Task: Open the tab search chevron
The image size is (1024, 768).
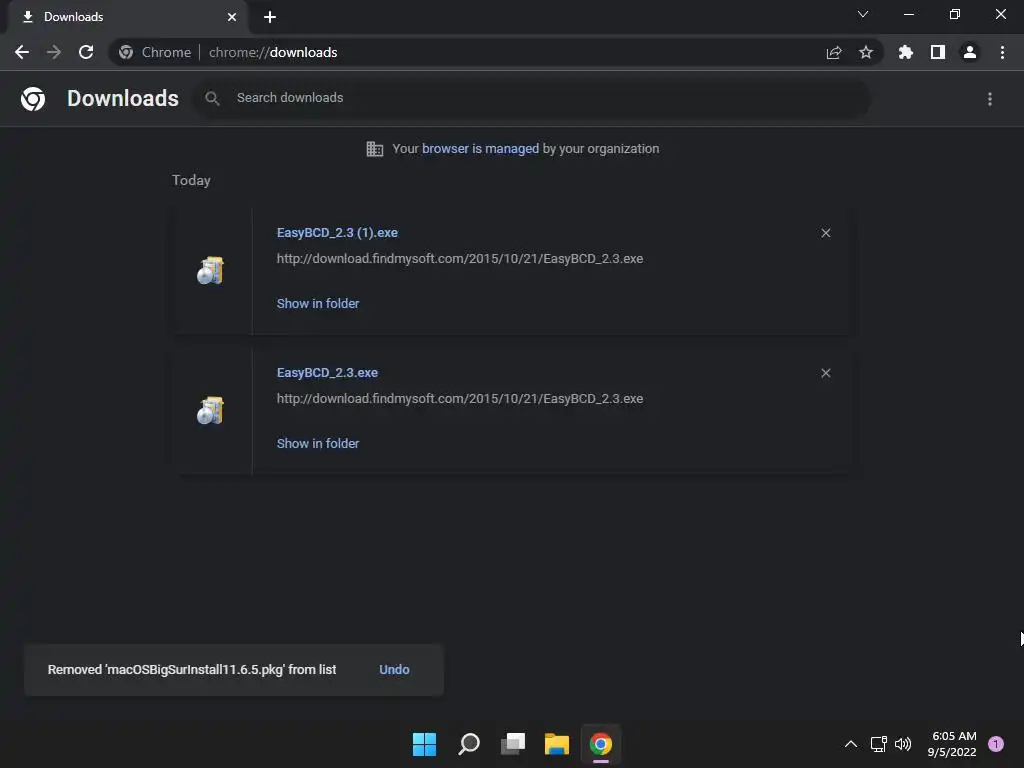Action: coord(863,14)
